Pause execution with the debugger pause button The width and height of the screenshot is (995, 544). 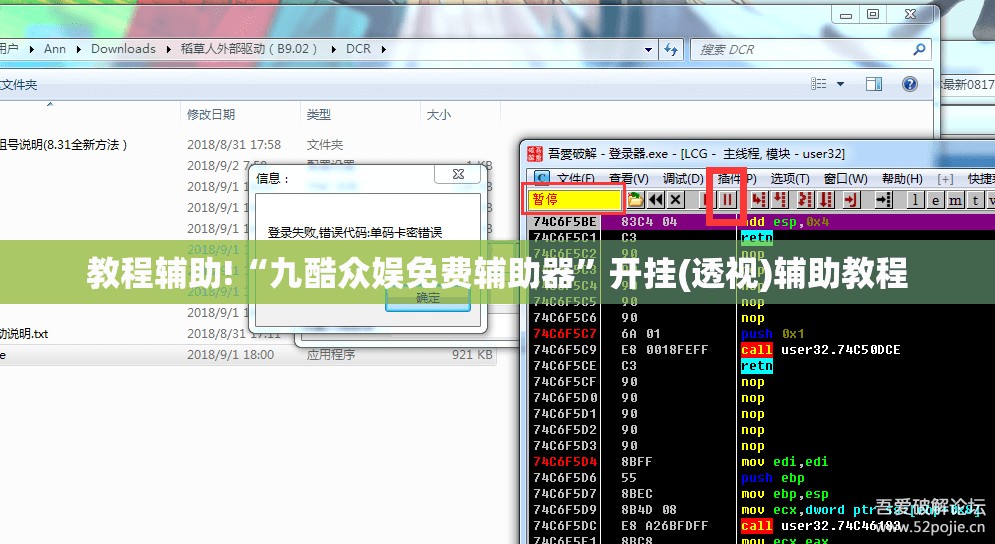(x=728, y=200)
